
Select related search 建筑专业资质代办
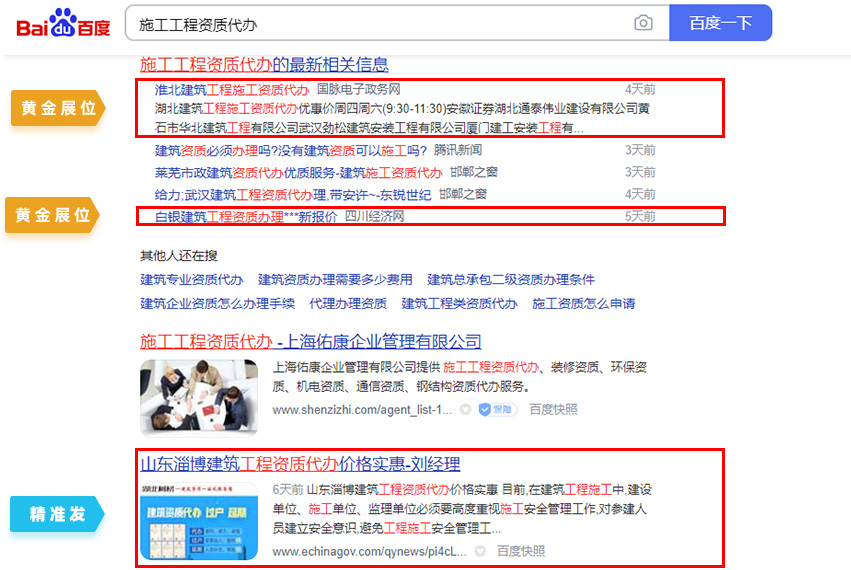192,280
